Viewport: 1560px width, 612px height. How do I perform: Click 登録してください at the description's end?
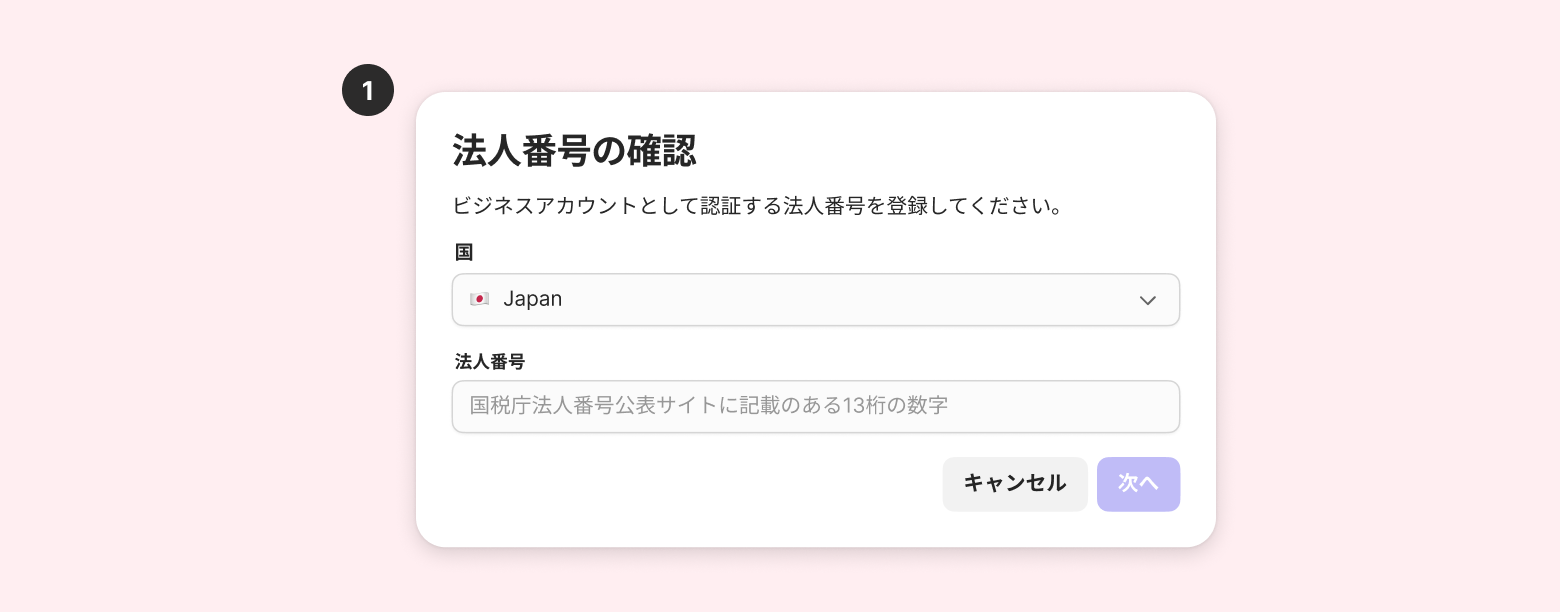[x=975, y=207]
